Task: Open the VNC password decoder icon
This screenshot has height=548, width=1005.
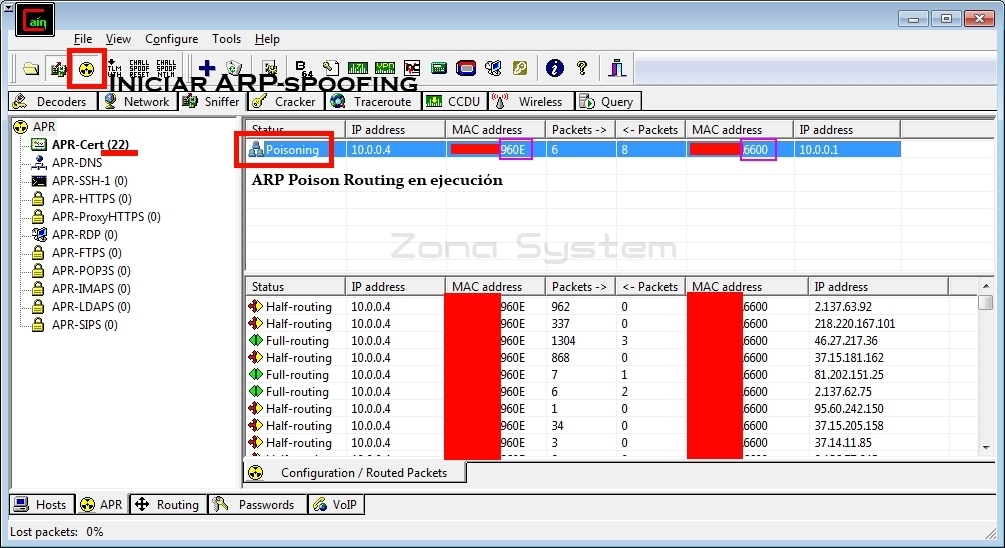Action: (x=411, y=67)
